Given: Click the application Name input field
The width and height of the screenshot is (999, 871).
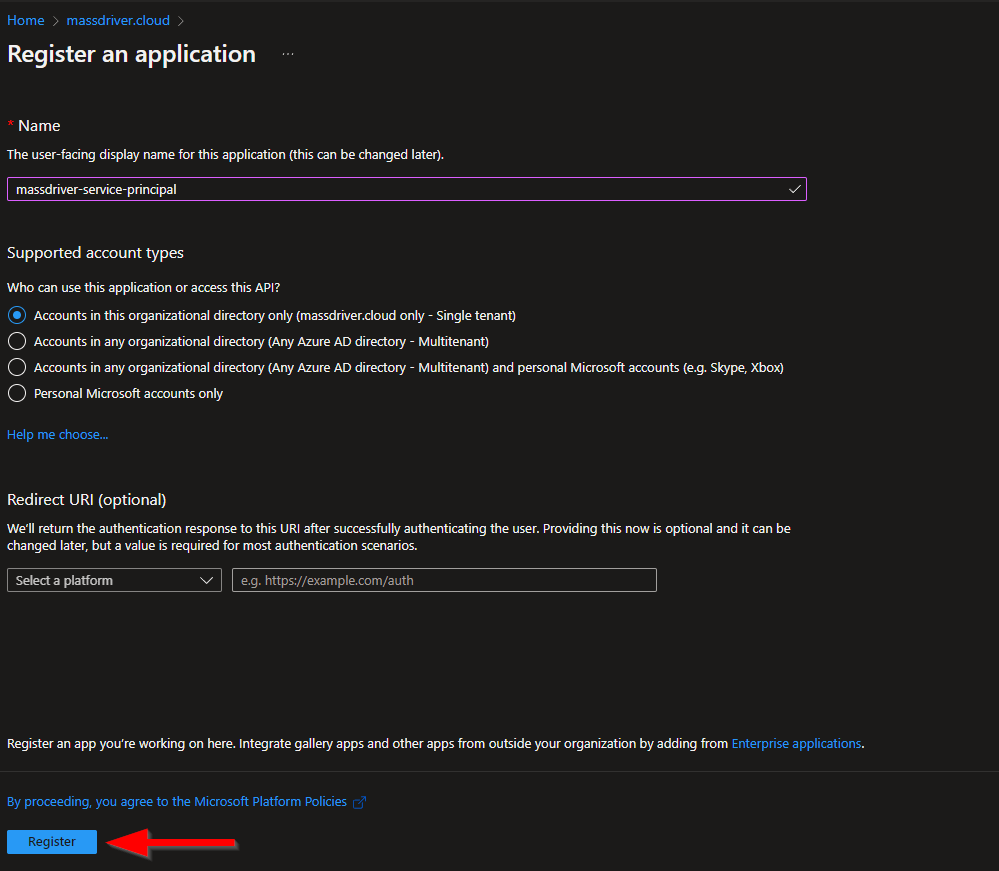Looking at the screenshot, I should click(406, 189).
